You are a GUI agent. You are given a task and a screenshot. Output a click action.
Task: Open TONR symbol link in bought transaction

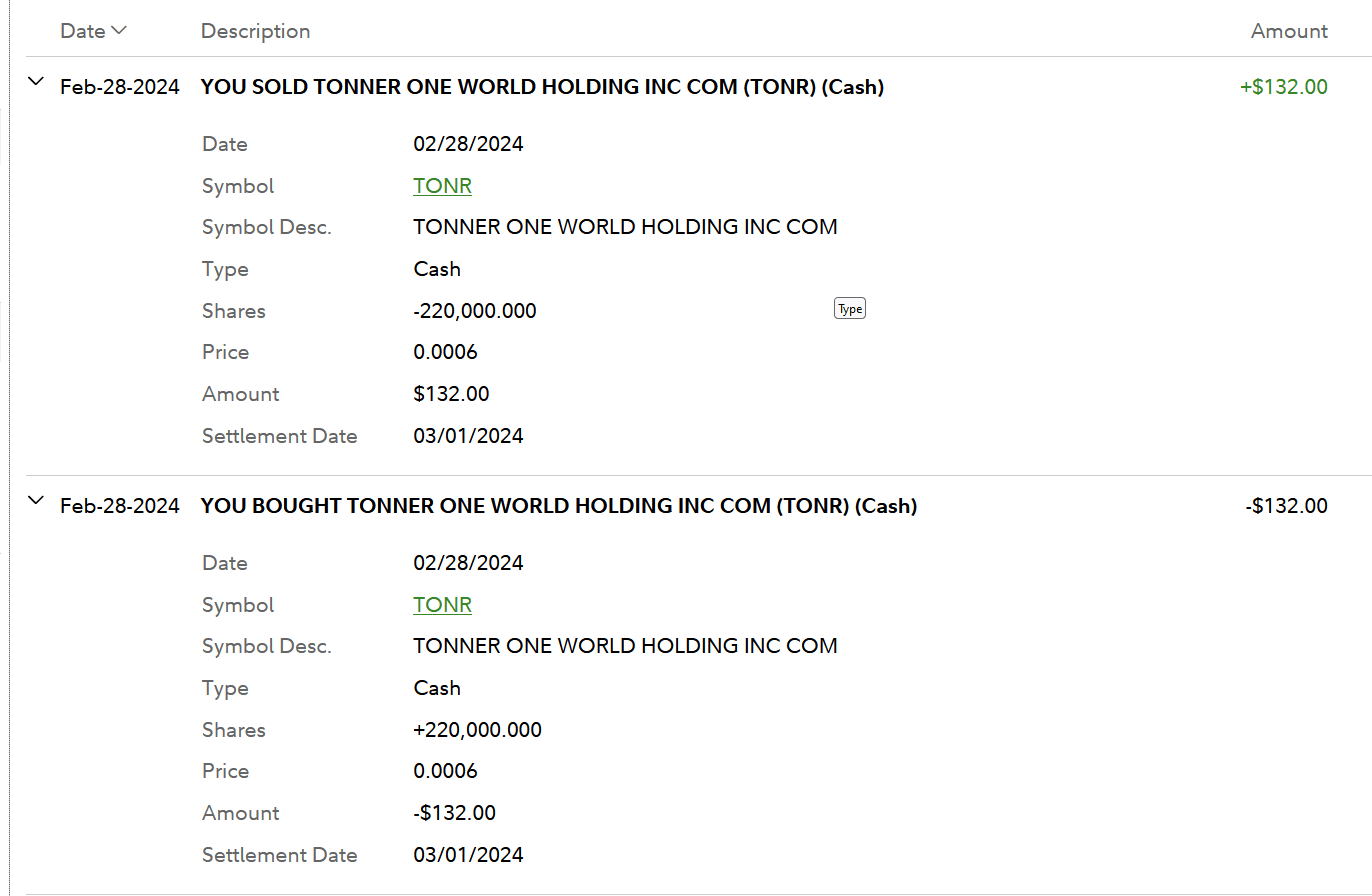point(442,605)
